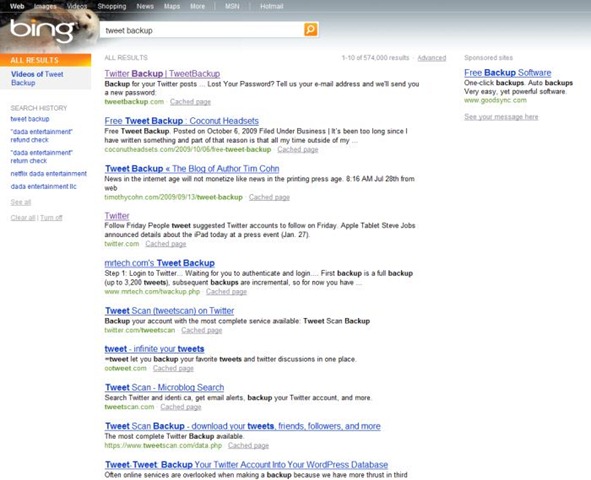Open the Web tab in top navigation
Viewport: 591px width, 480px height.
[17, 6]
